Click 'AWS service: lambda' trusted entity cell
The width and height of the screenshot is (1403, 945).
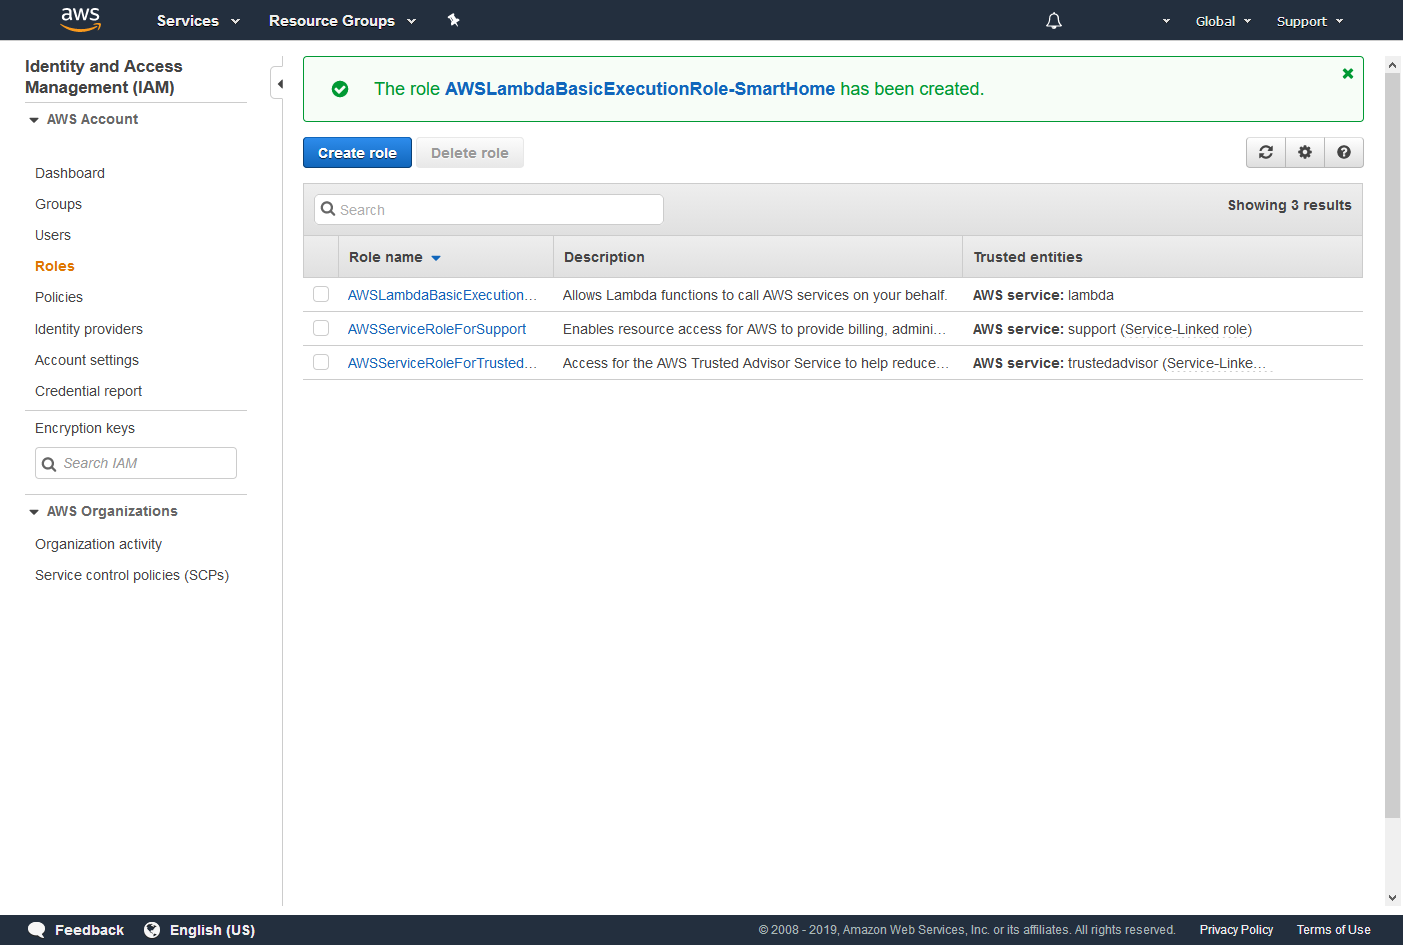1043,295
